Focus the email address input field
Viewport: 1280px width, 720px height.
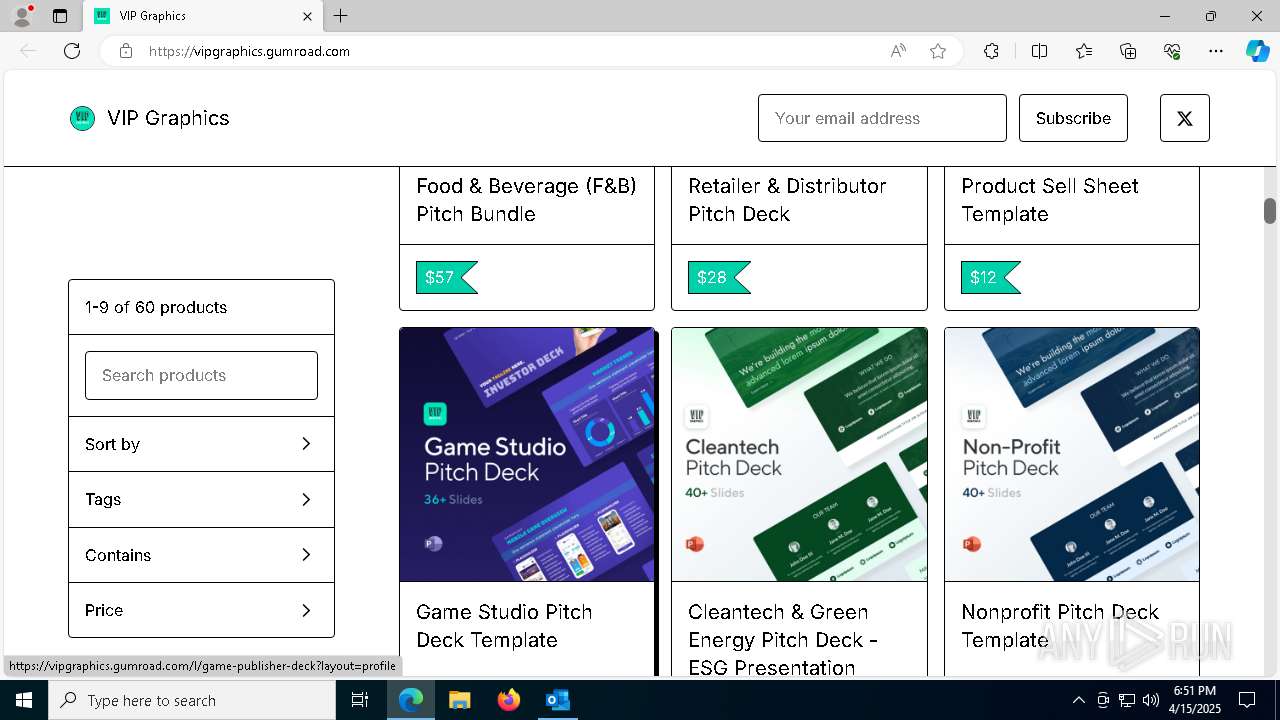[882, 118]
